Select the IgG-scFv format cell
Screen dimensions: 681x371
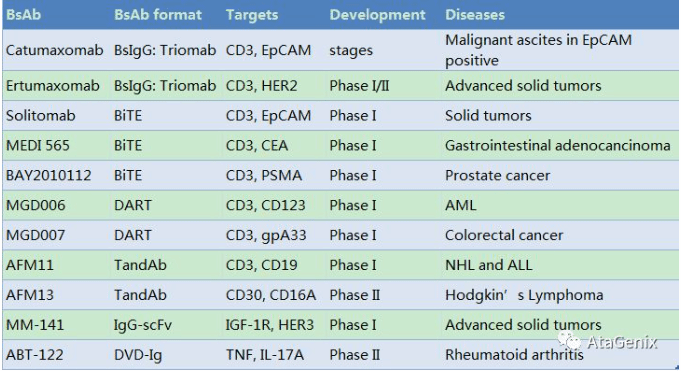click(x=143, y=325)
